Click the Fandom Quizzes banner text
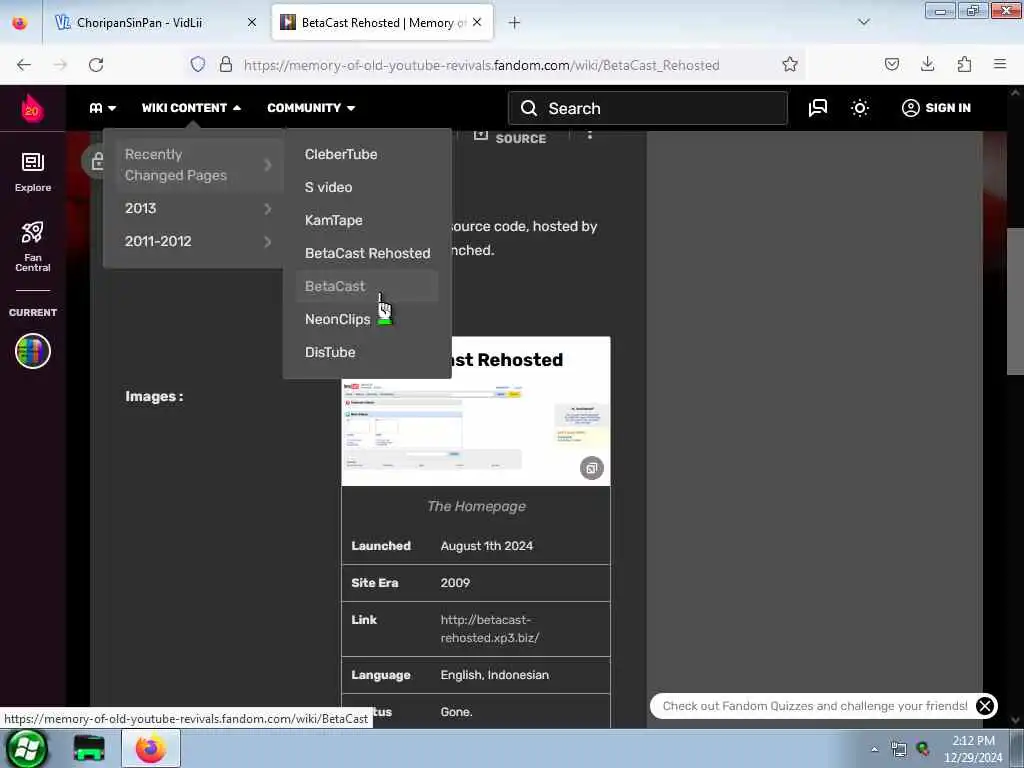Image resolution: width=1024 pixels, height=768 pixels. [x=815, y=706]
